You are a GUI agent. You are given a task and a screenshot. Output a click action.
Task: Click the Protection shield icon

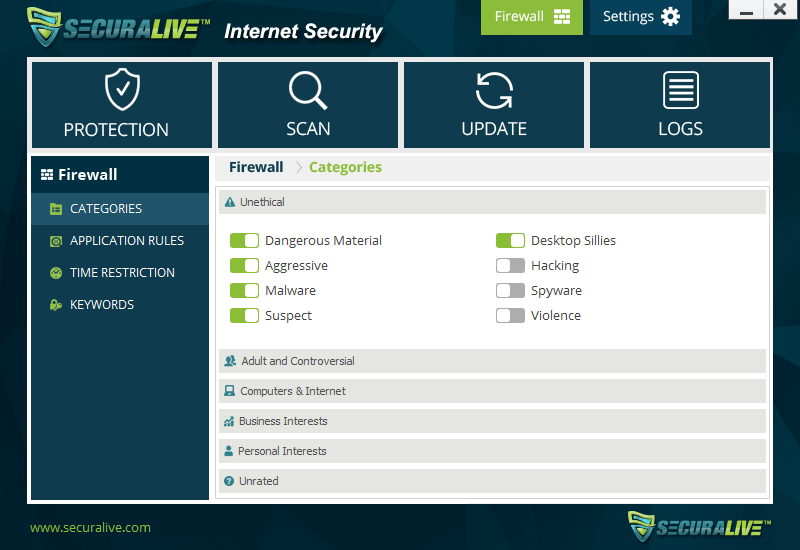coord(122,89)
